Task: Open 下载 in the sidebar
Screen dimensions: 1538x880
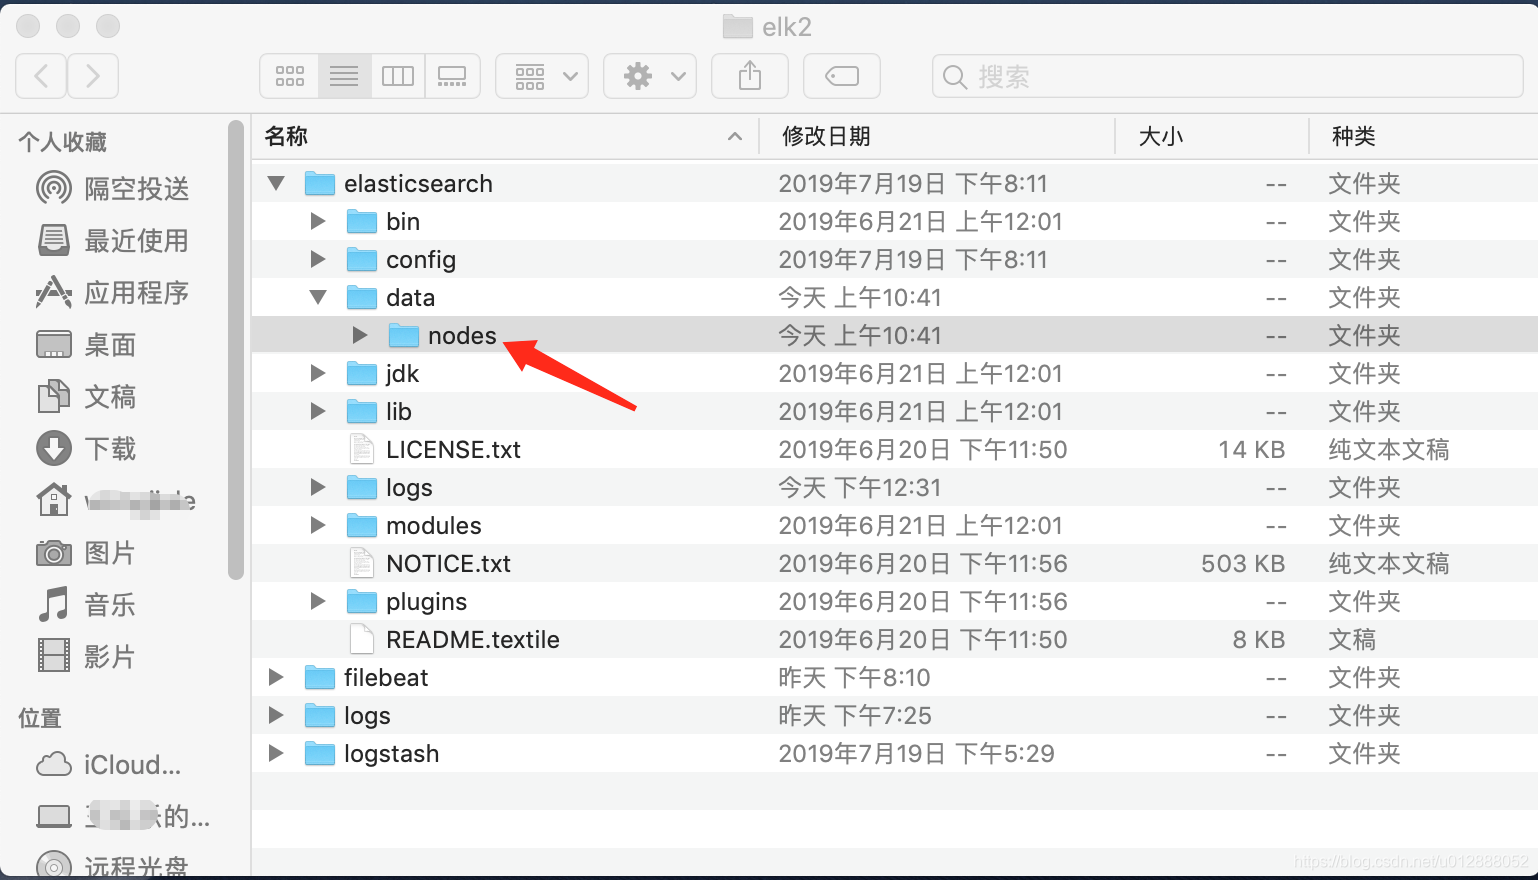Action: click(x=87, y=448)
